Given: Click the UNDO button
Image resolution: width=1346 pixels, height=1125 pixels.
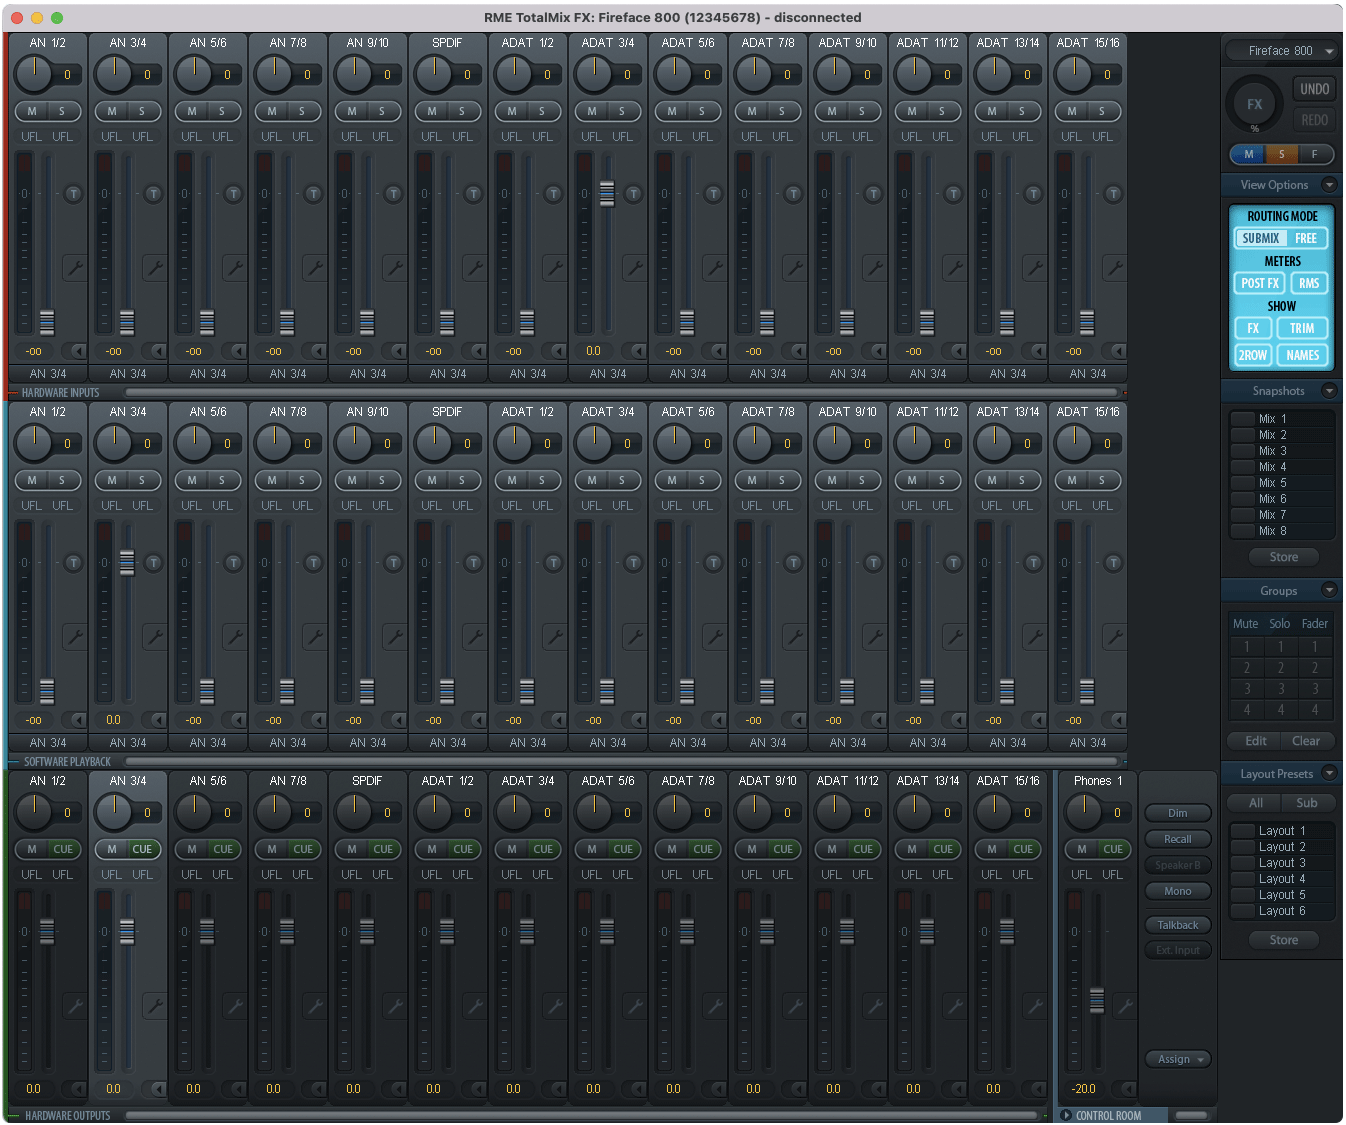Looking at the screenshot, I should click(x=1314, y=89).
